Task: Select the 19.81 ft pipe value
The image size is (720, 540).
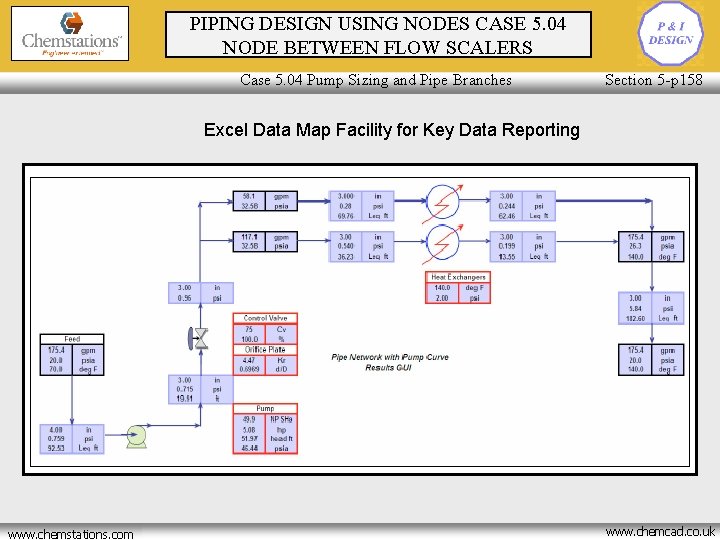Action: 185,399
